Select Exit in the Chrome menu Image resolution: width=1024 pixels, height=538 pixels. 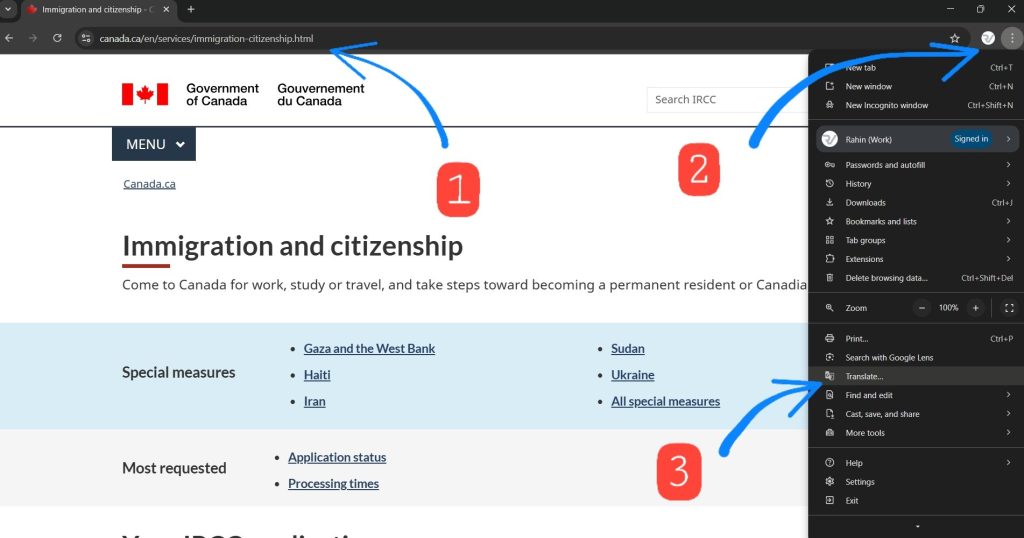point(917,501)
